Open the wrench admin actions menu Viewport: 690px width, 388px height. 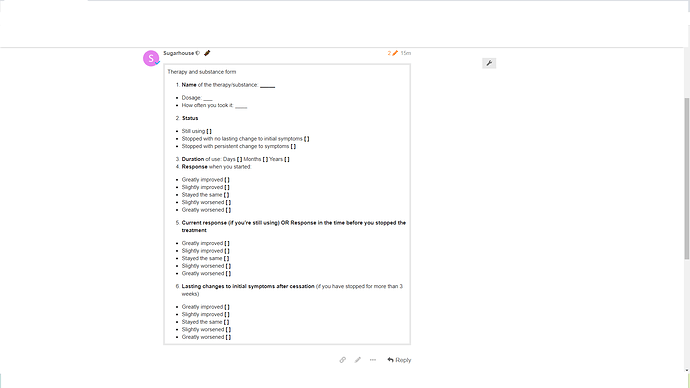click(489, 63)
